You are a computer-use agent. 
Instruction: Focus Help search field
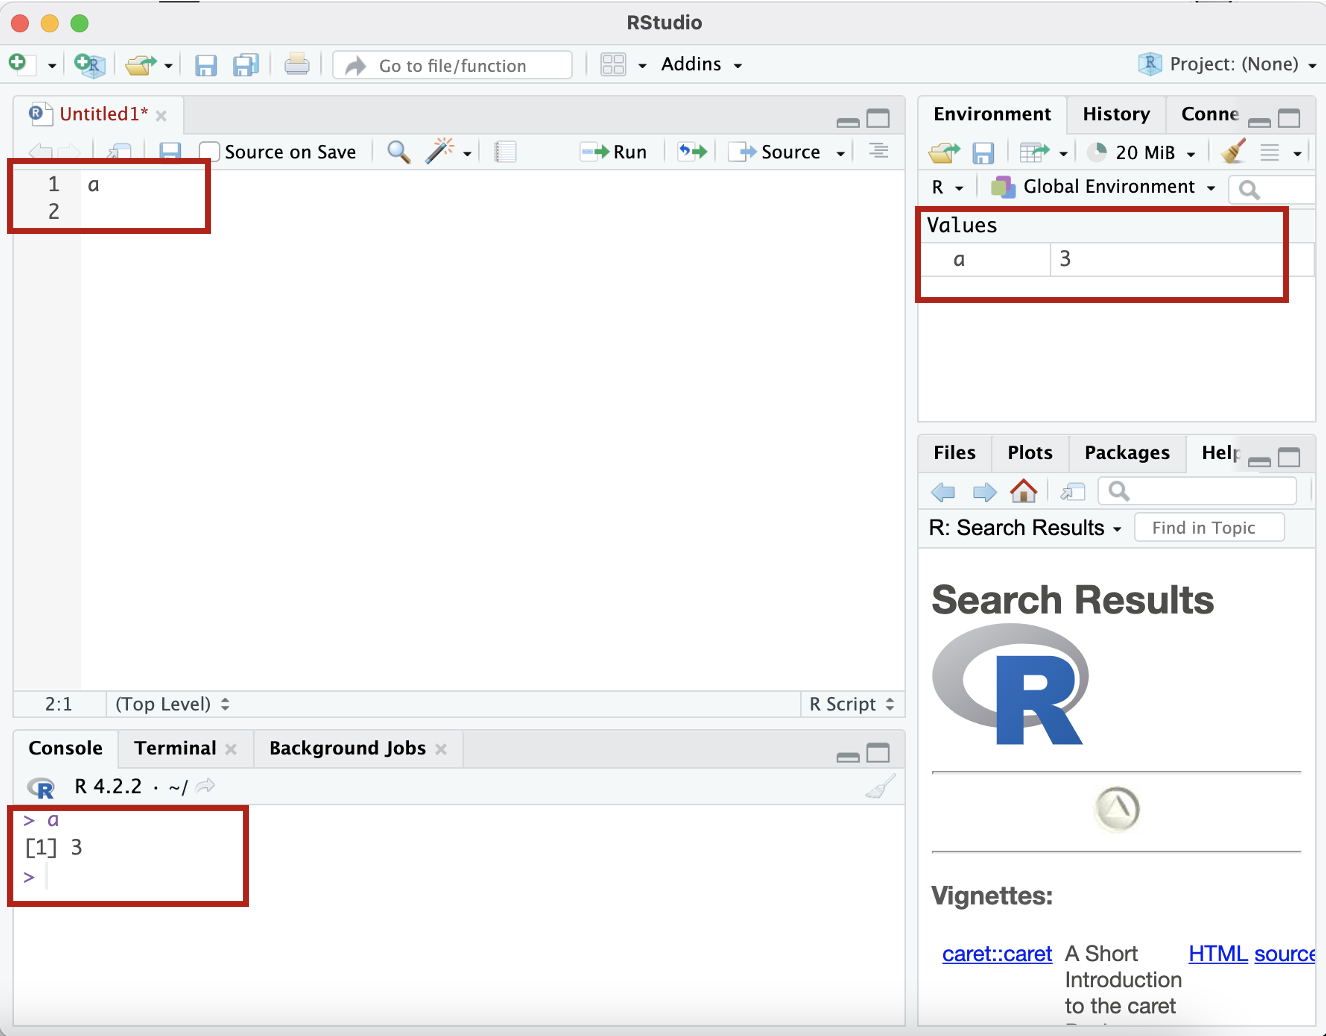pos(1197,491)
